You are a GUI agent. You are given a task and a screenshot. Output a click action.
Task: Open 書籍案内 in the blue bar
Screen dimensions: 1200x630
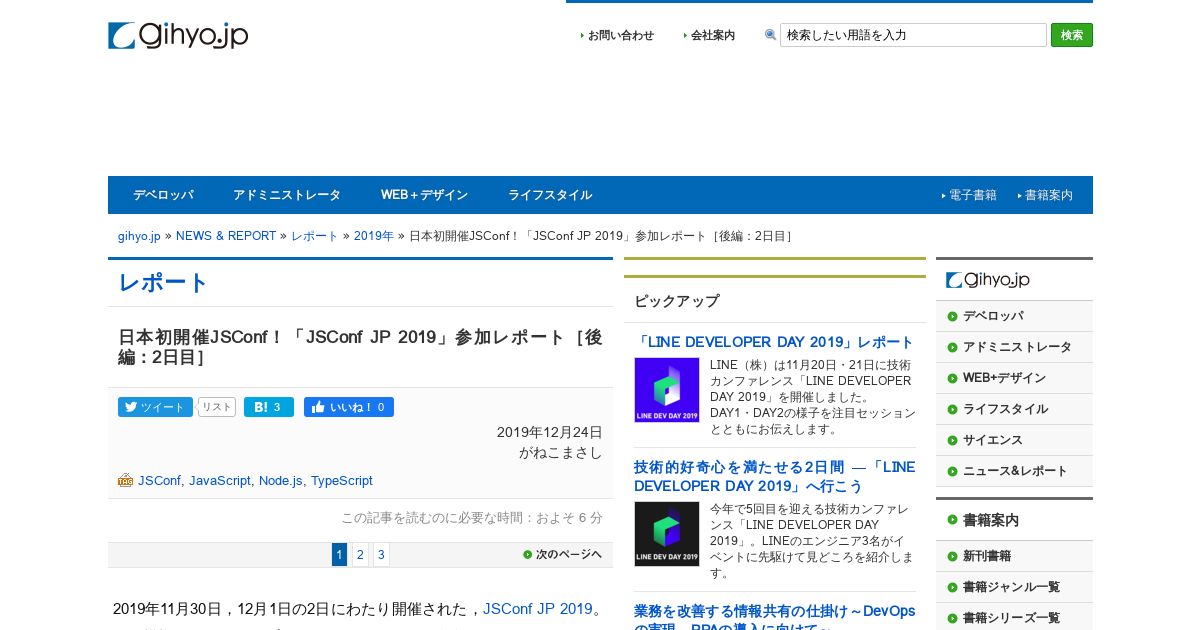tap(1048, 195)
